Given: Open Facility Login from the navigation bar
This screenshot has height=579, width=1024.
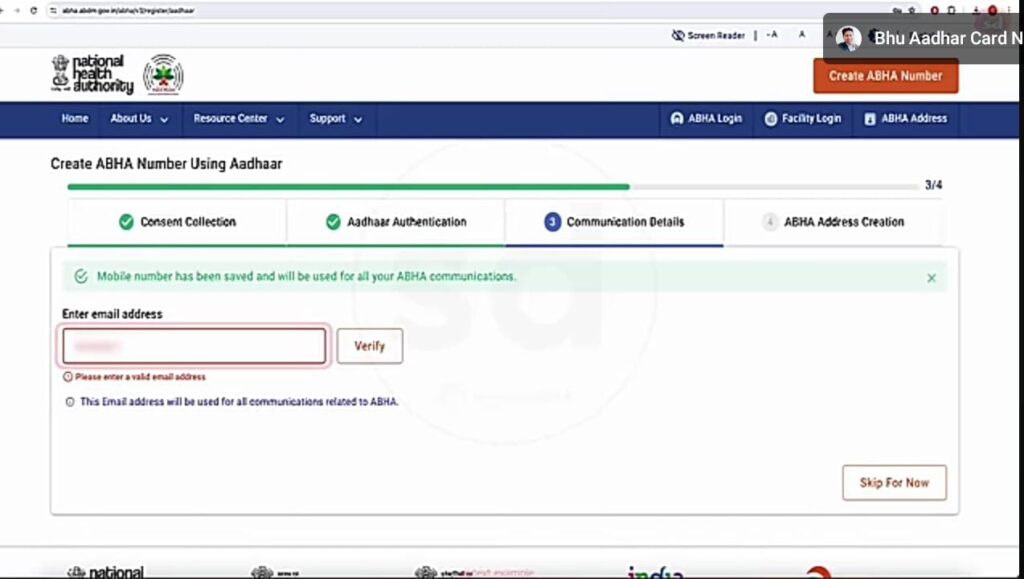Looking at the screenshot, I should point(803,119).
